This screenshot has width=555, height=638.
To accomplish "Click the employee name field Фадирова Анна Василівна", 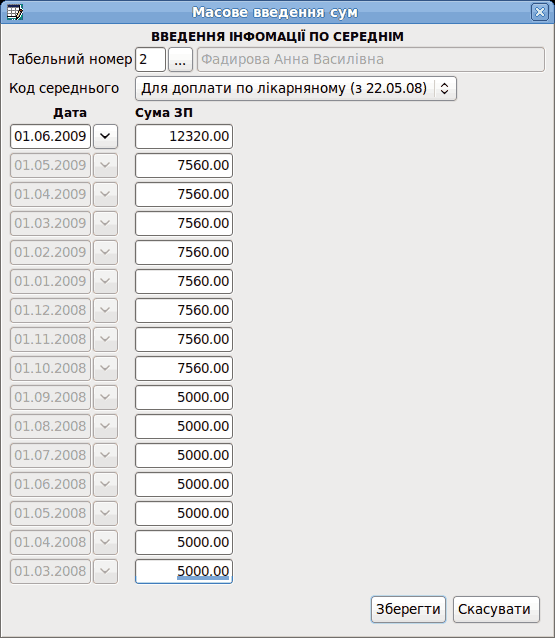I will pos(371,60).
